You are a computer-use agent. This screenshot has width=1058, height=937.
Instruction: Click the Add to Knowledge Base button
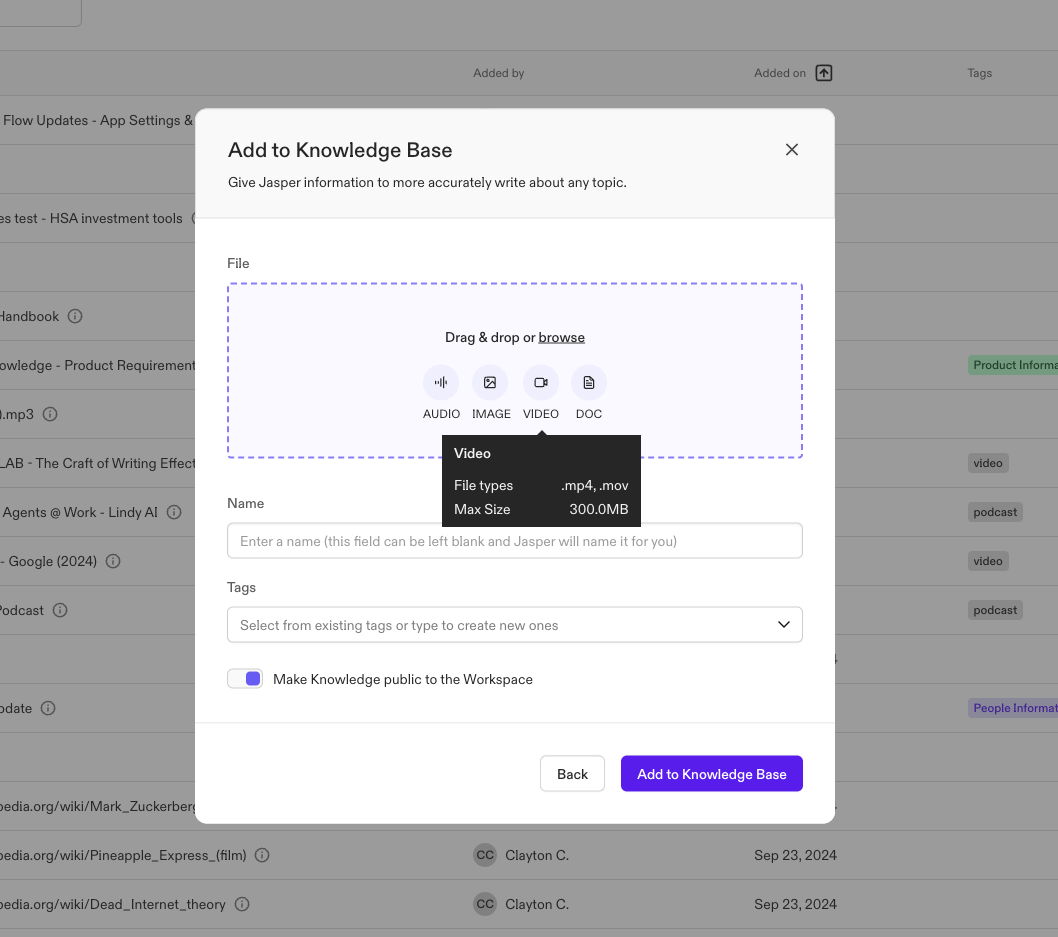pyautogui.click(x=711, y=774)
